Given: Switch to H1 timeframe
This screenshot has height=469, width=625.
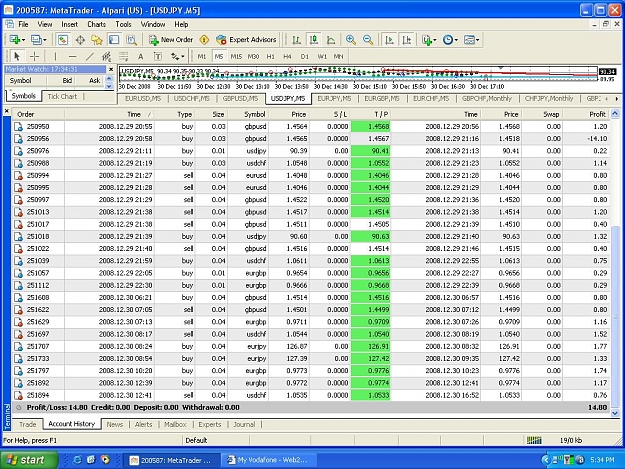Looking at the screenshot, I should click(x=271, y=56).
